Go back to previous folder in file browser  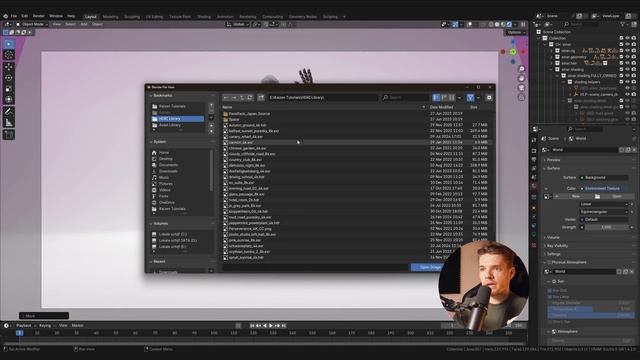point(226,98)
